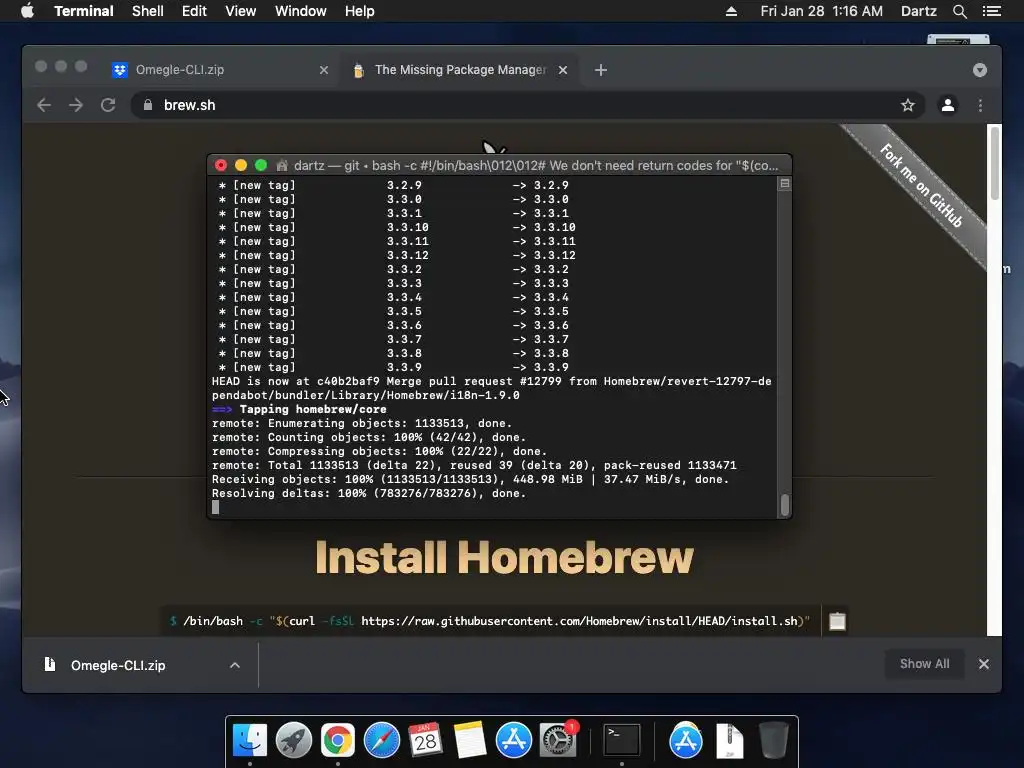1024x768 pixels.
Task: Open the View menu
Action: tap(240, 11)
